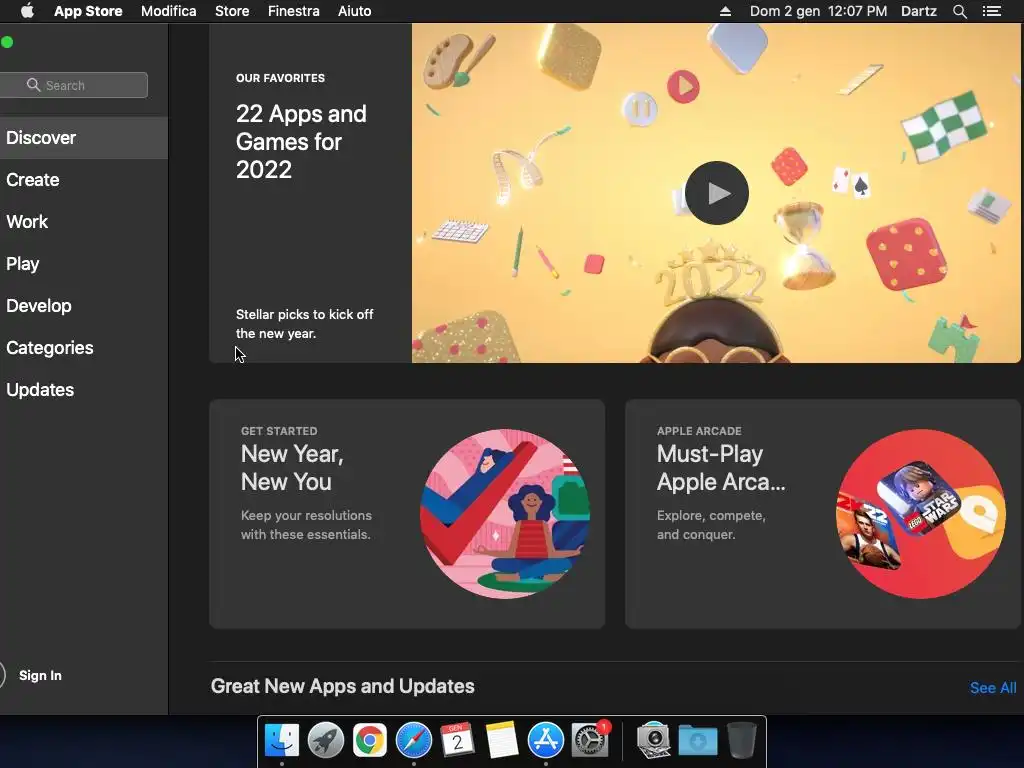1024x768 pixels.
Task: Open Safari compass icon in dock
Action: [413, 740]
